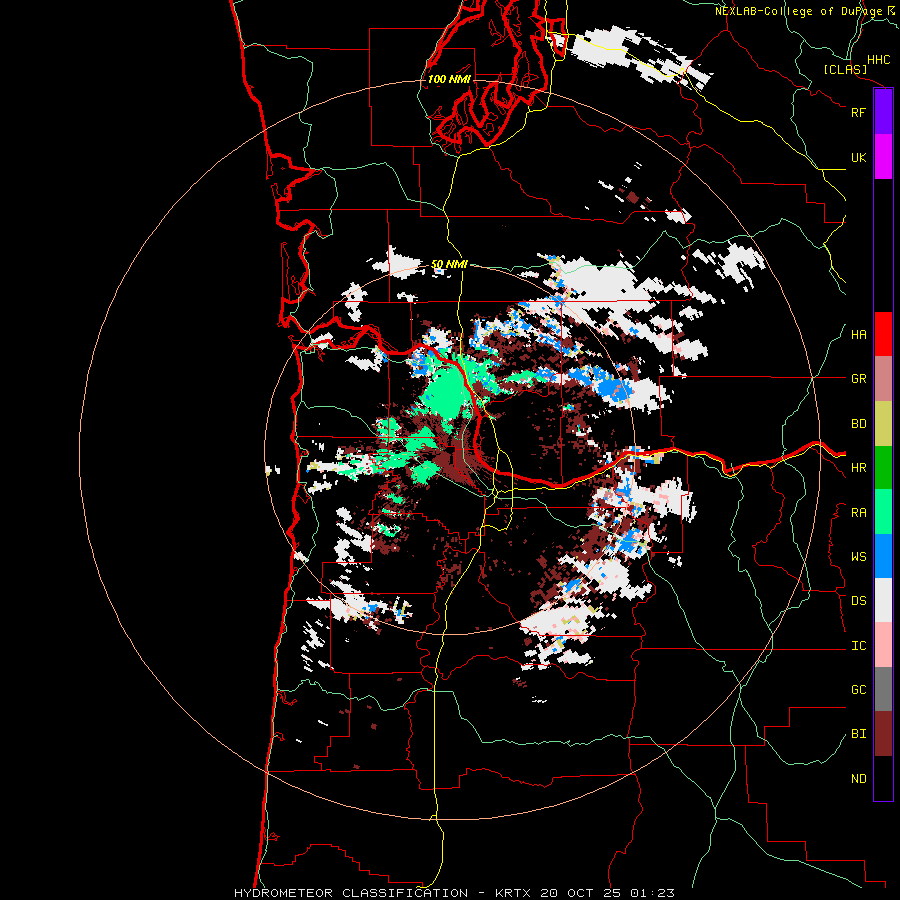Click the GR legend label
900x900 pixels.
(858, 379)
